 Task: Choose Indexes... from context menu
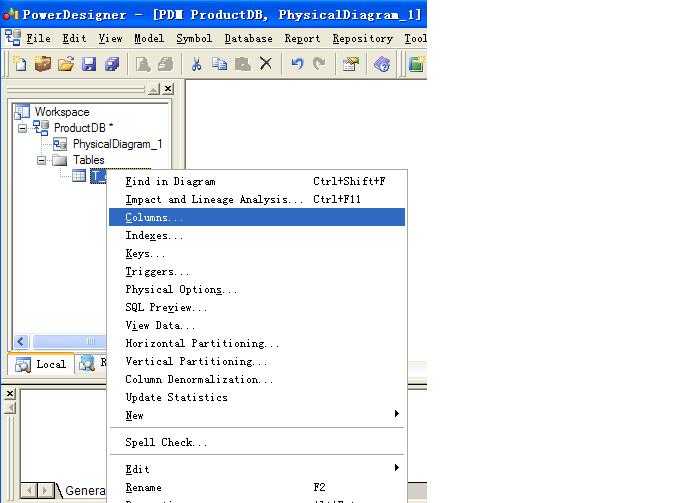[x=257, y=235]
